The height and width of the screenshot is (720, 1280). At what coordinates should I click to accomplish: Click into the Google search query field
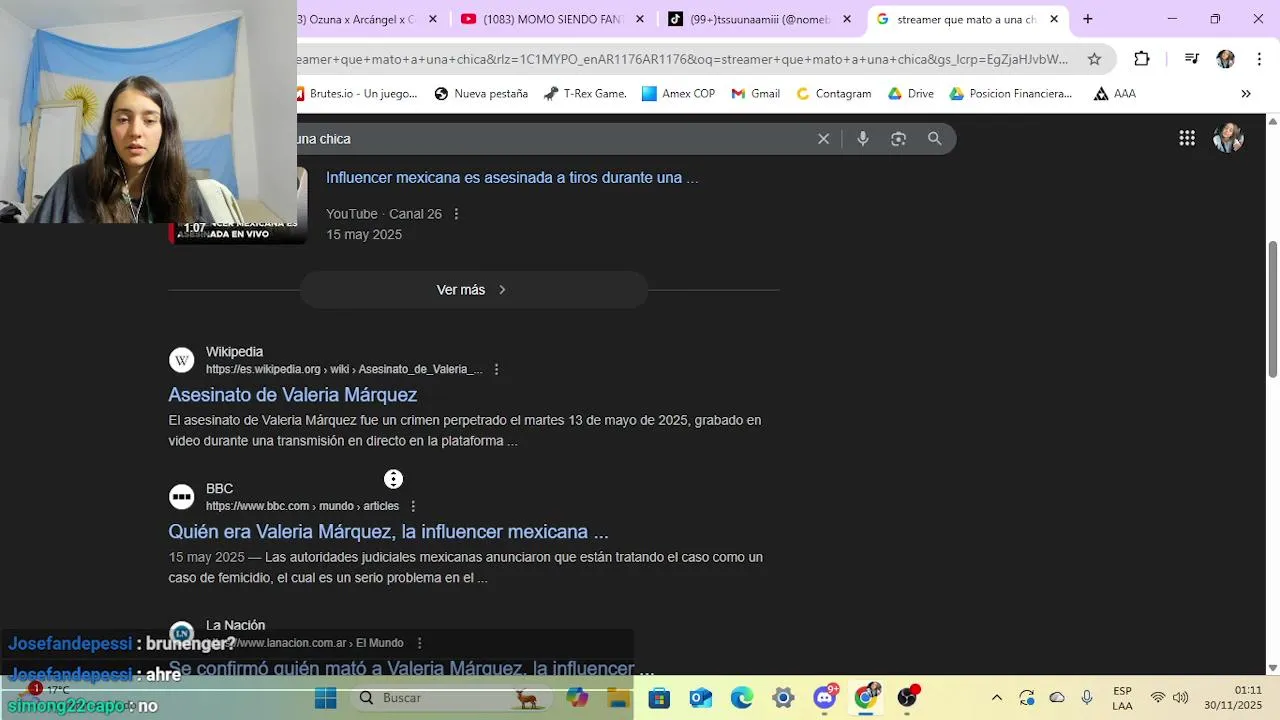[550, 139]
